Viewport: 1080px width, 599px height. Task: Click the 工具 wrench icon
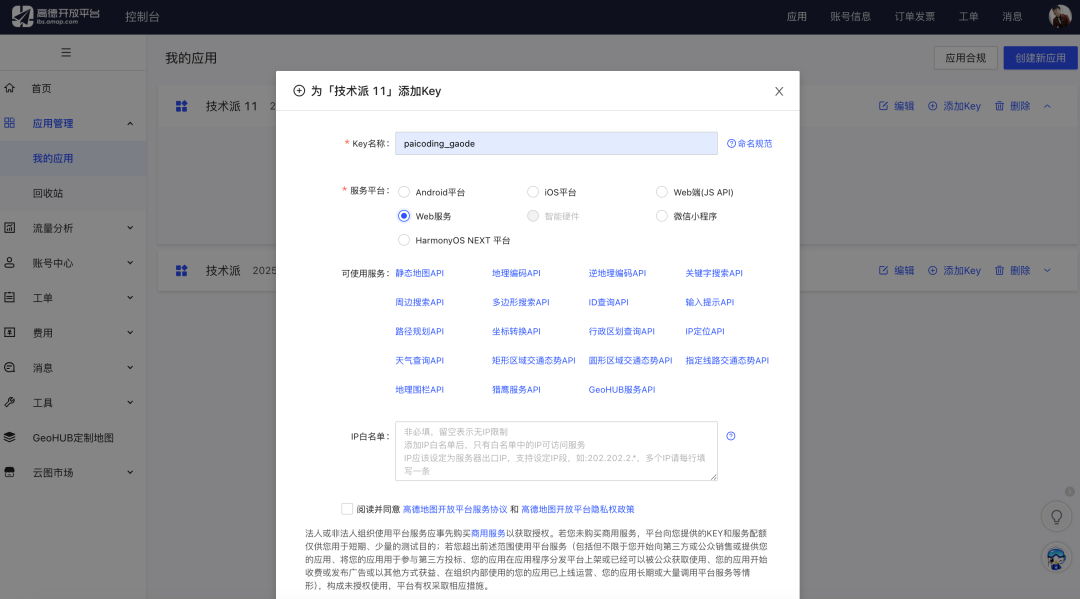point(10,402)
